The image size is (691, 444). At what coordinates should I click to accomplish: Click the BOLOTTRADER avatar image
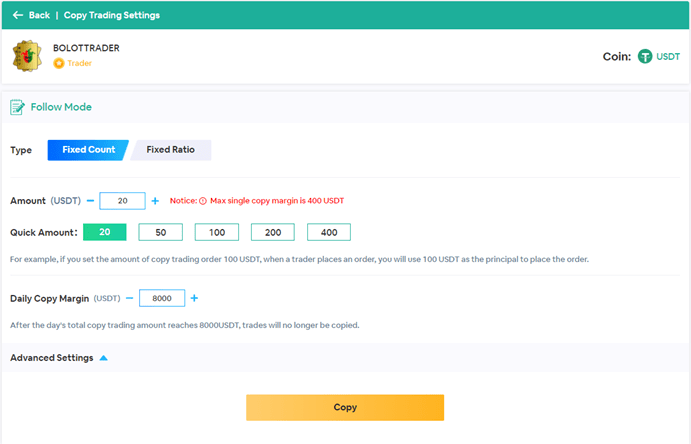27,56
